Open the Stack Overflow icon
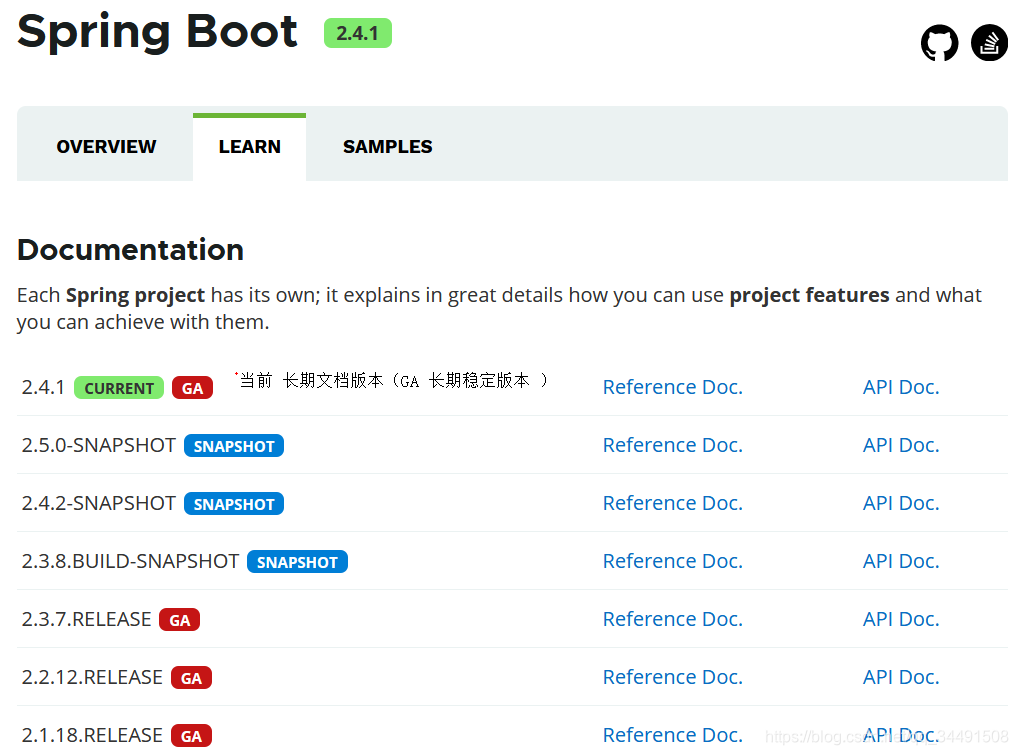The height and width of the screenshot is (755, 1018). click(x=989, y=43)
